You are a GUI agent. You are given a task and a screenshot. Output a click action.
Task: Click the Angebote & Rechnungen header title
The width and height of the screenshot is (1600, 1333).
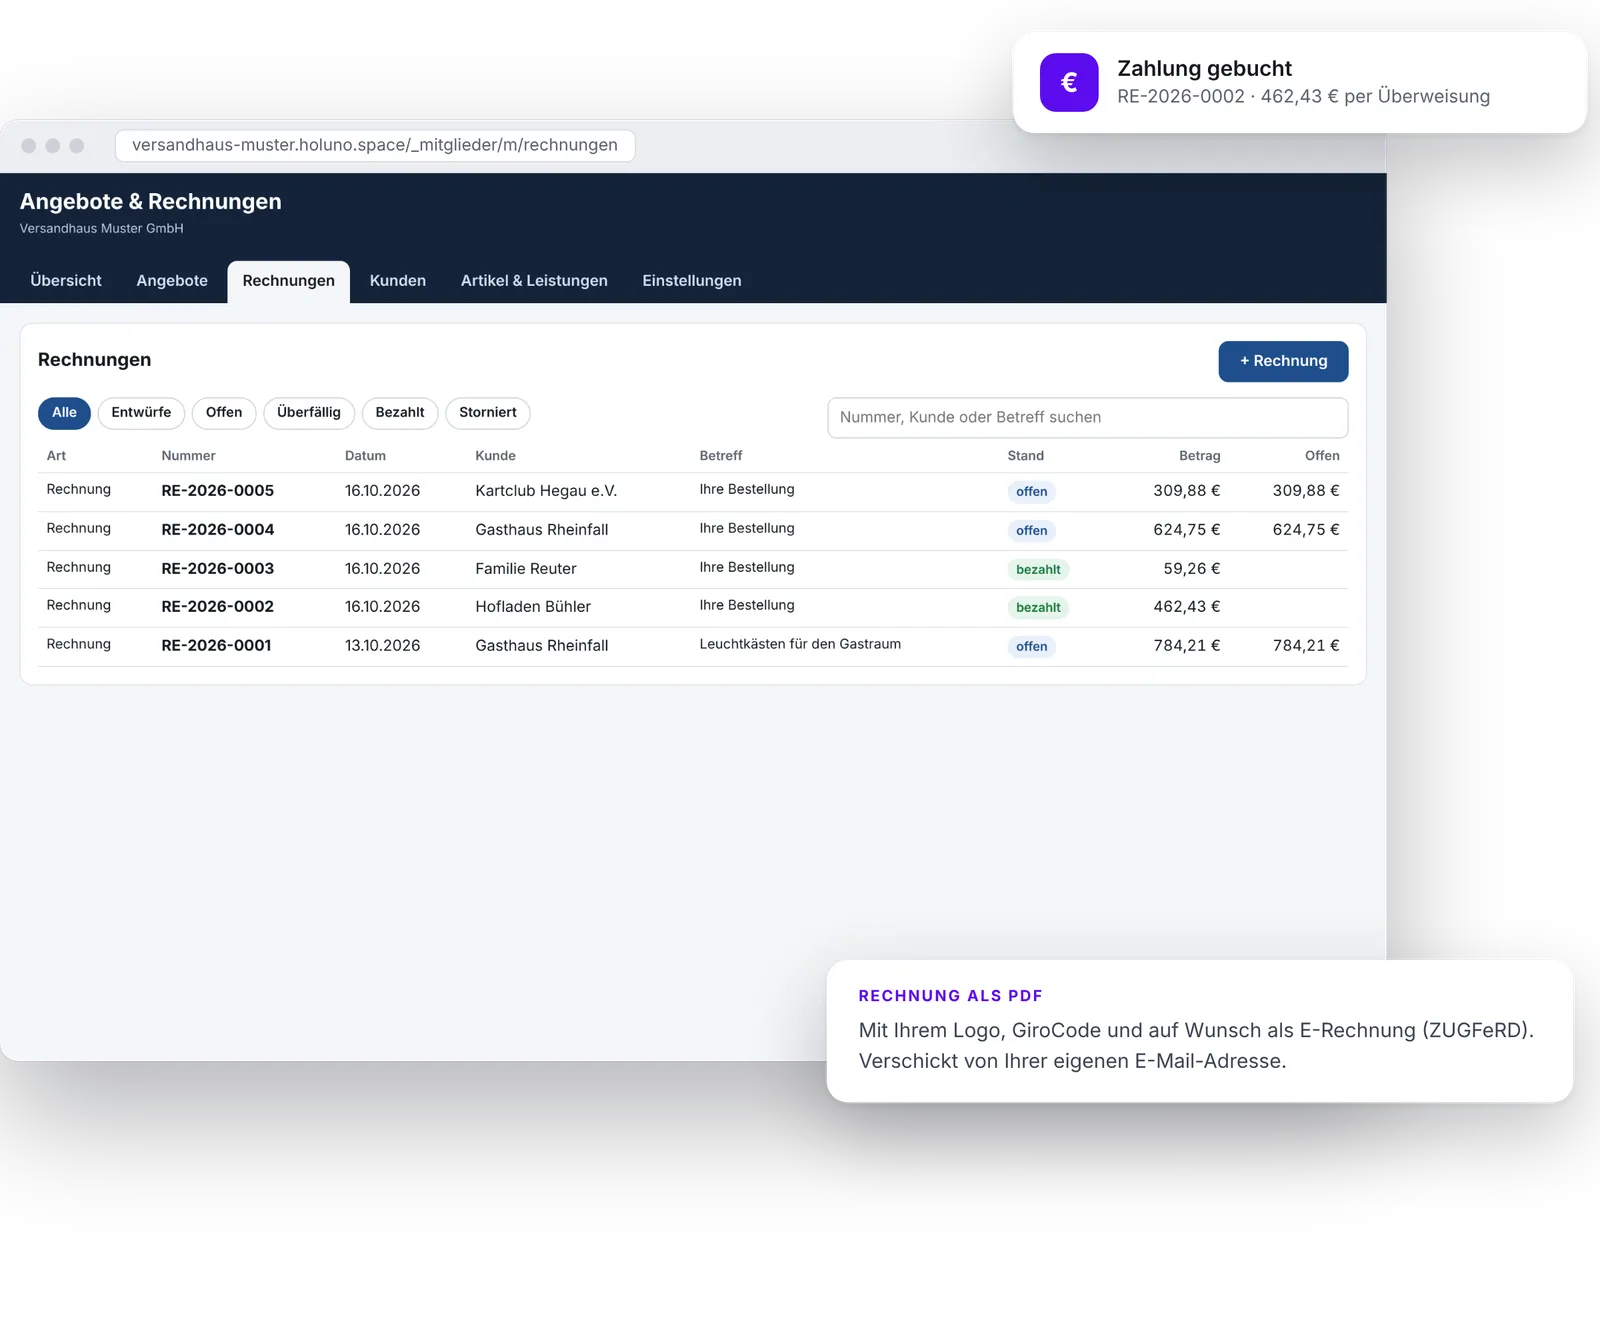(x=151, y=202)
